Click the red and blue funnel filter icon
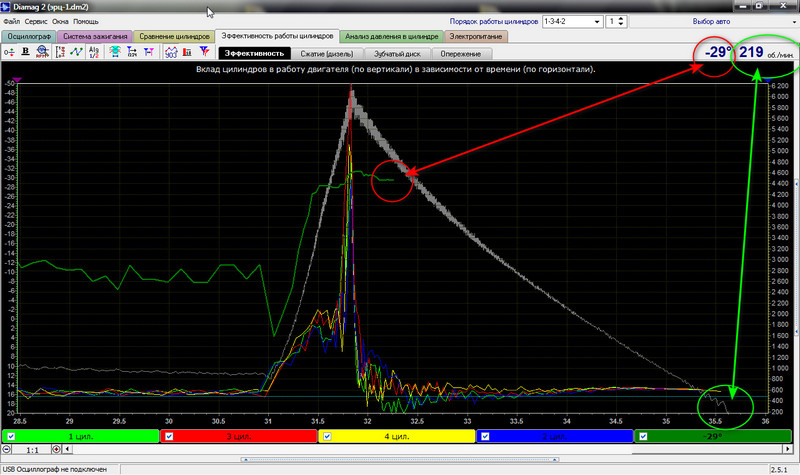 (x=204, y=52)
